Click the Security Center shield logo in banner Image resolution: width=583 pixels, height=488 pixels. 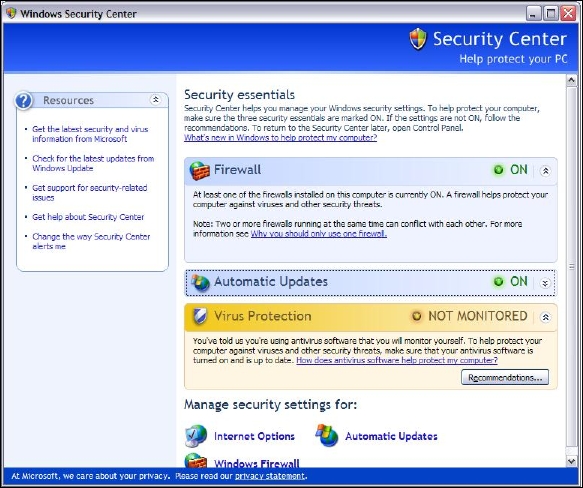coord(418,39)
